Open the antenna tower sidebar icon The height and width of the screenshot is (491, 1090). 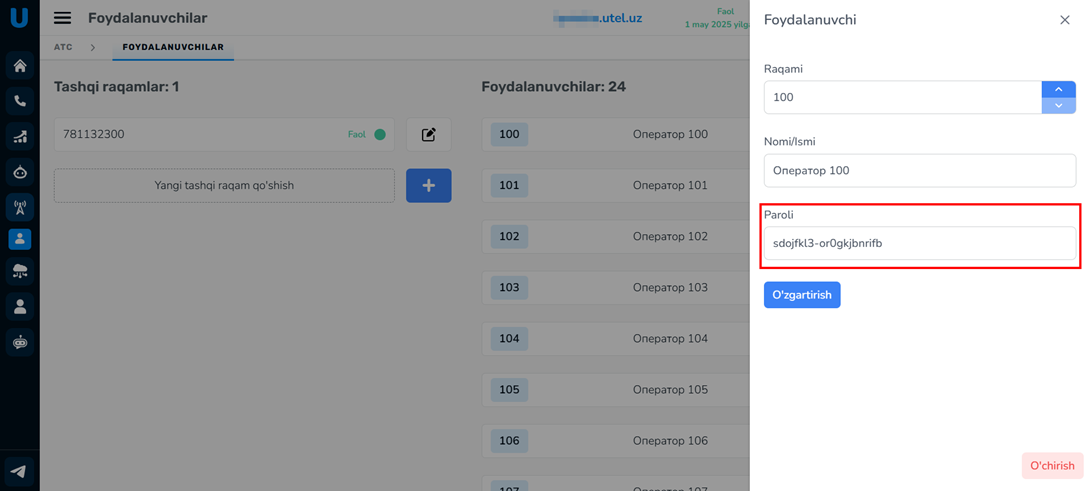19,207
